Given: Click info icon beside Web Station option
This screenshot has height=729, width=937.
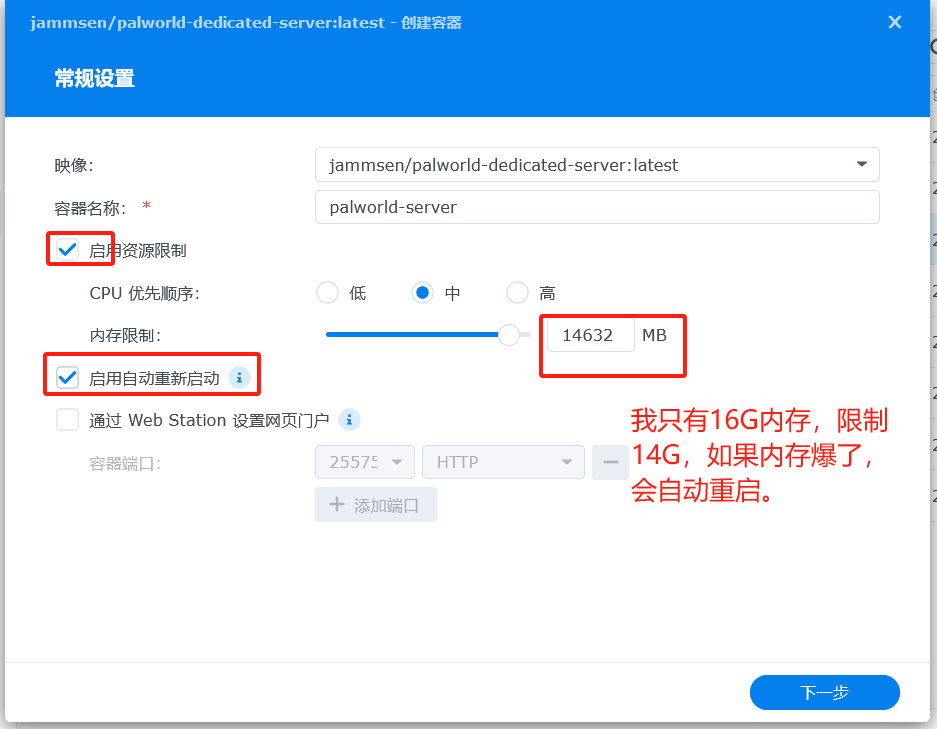Looking at the screenshot, I should point(349,420).
